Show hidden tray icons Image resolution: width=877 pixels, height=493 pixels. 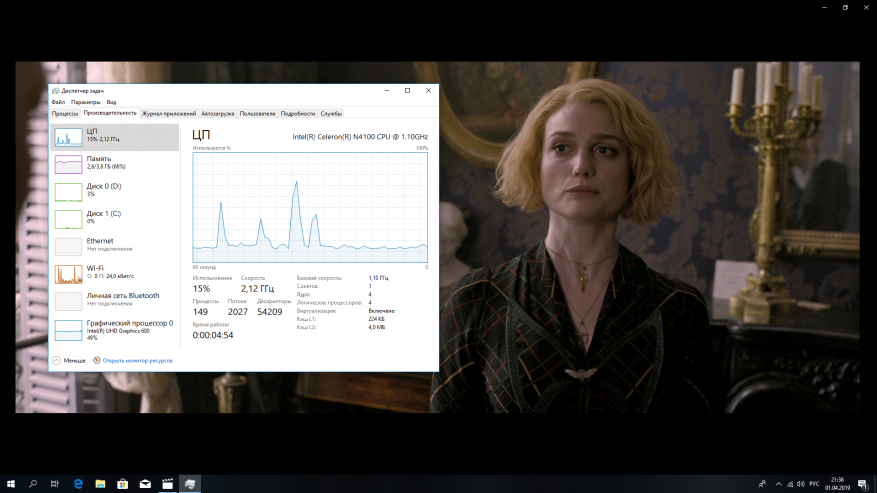779,484
